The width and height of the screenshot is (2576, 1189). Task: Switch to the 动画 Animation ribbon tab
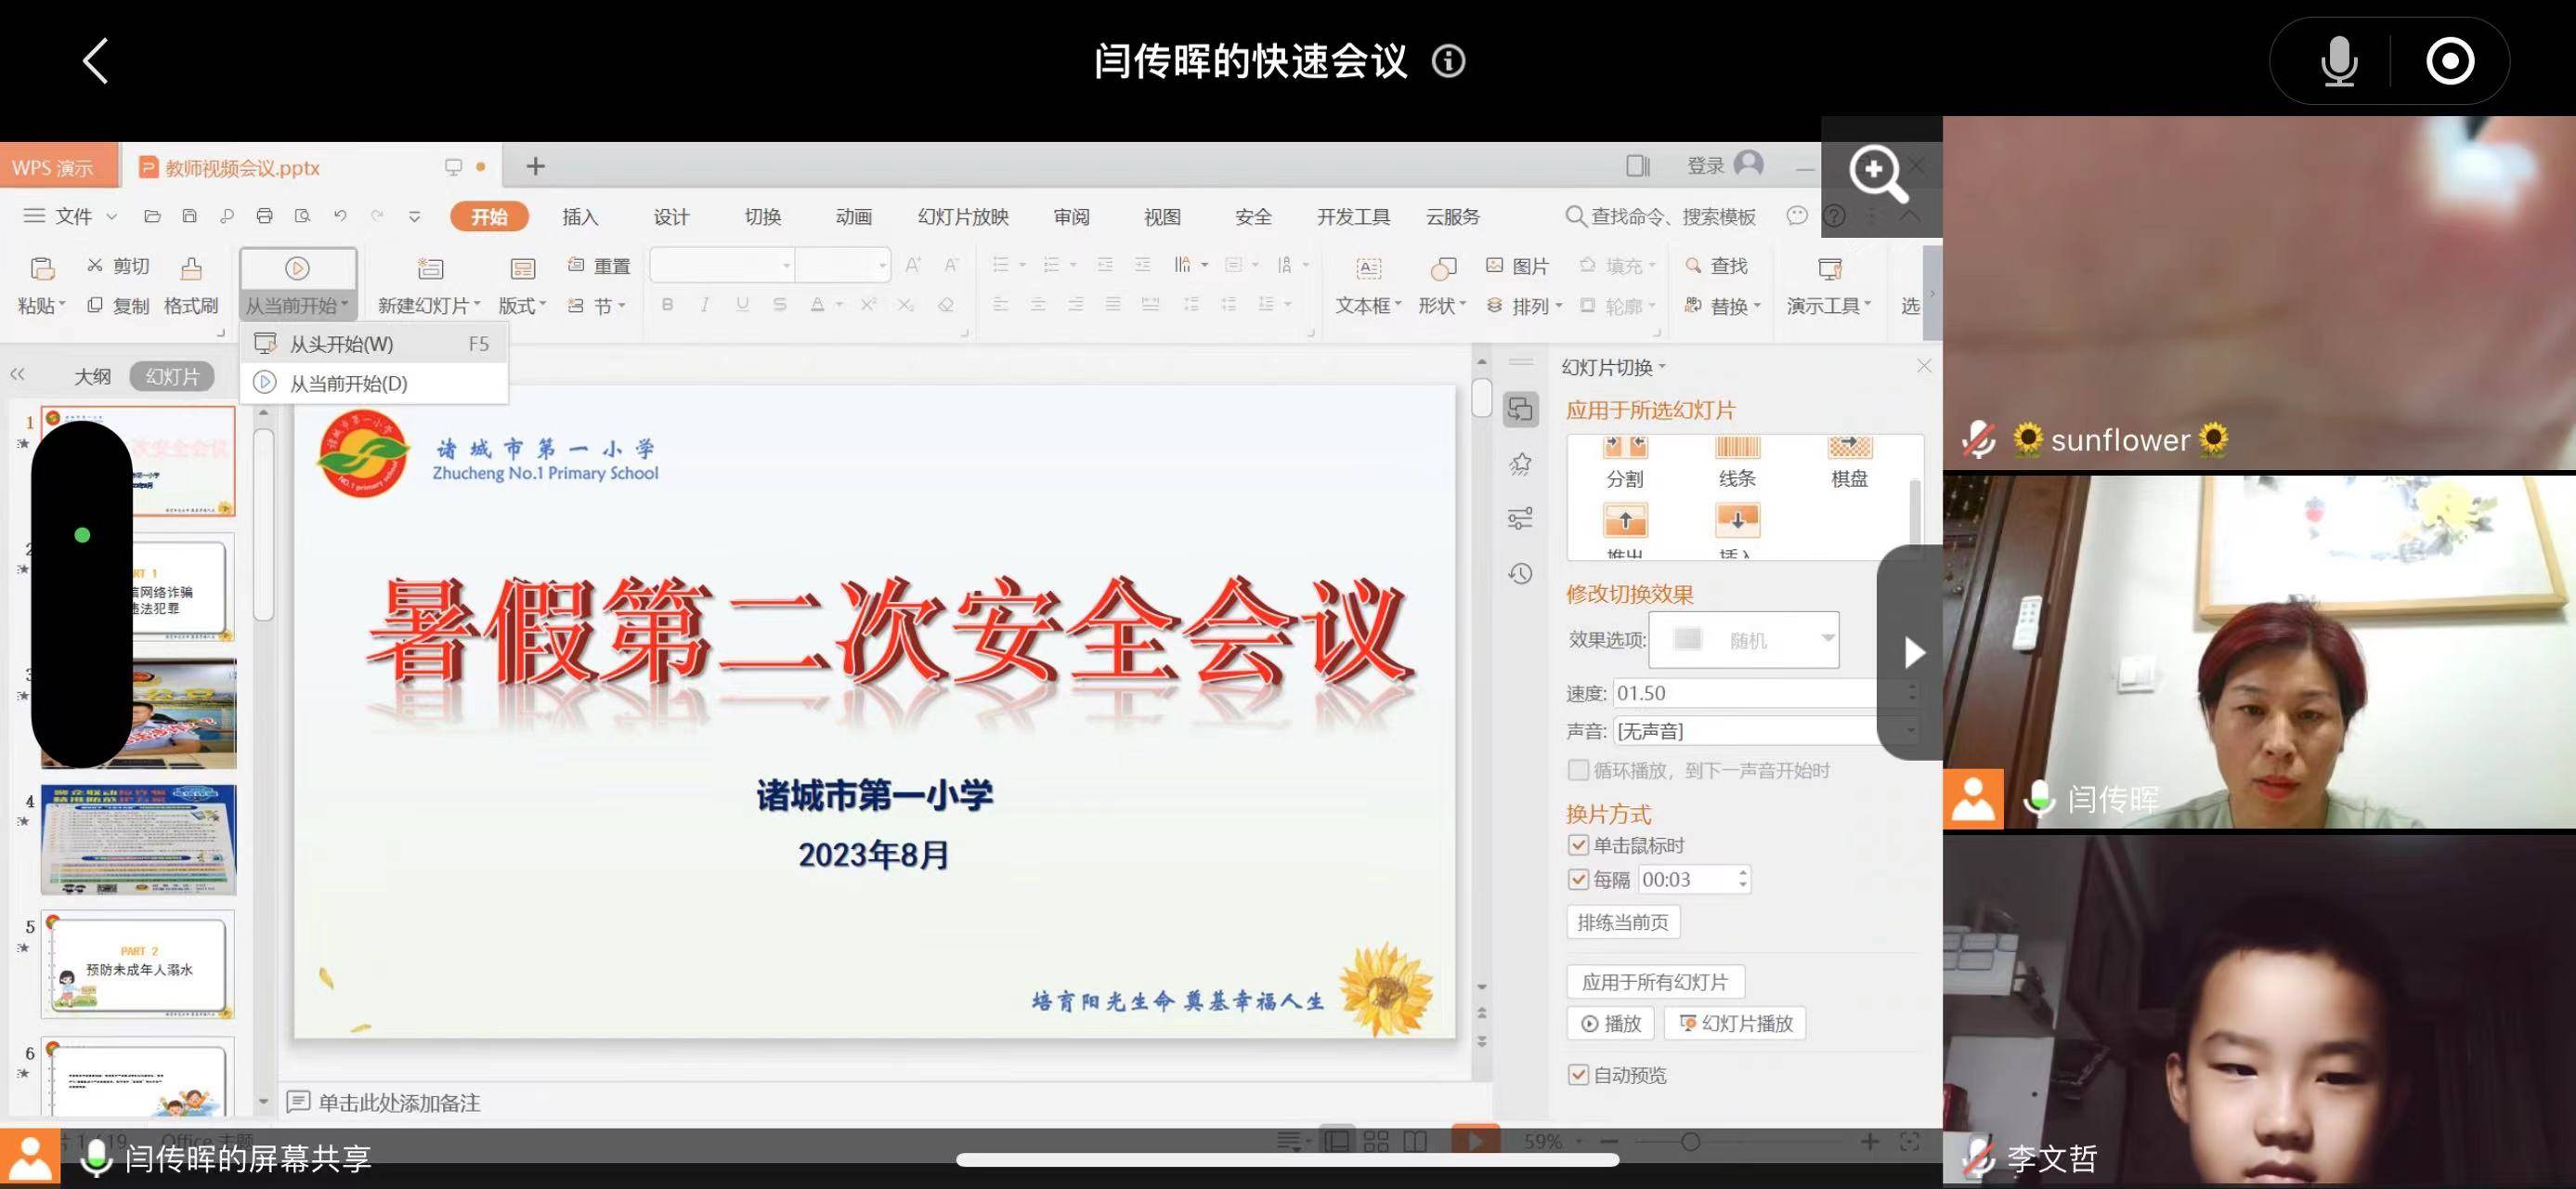coord(853,216)
